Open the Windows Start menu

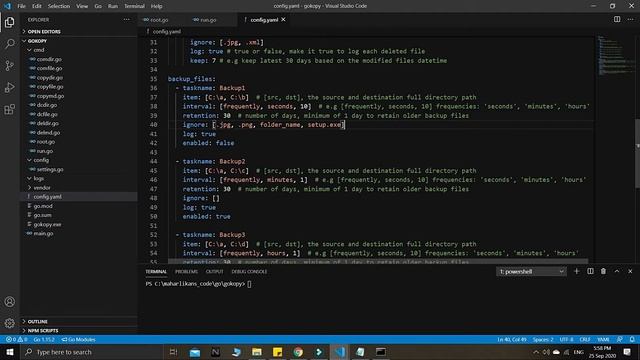10,352
